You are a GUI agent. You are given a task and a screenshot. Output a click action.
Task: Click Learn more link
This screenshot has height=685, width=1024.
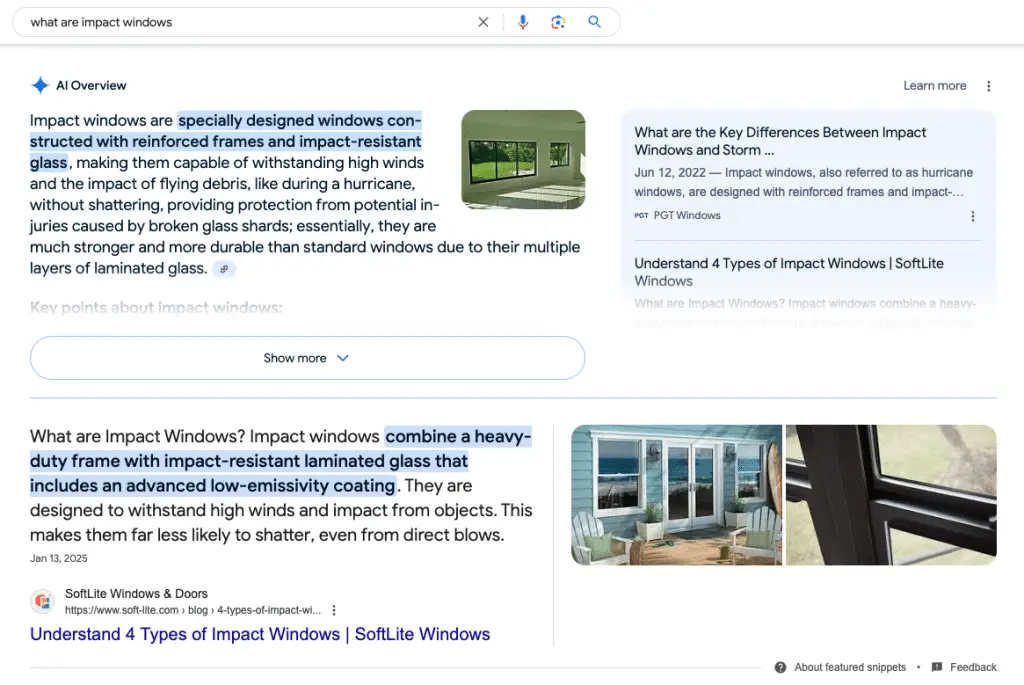pyautogui.click(x=935, y=86)
